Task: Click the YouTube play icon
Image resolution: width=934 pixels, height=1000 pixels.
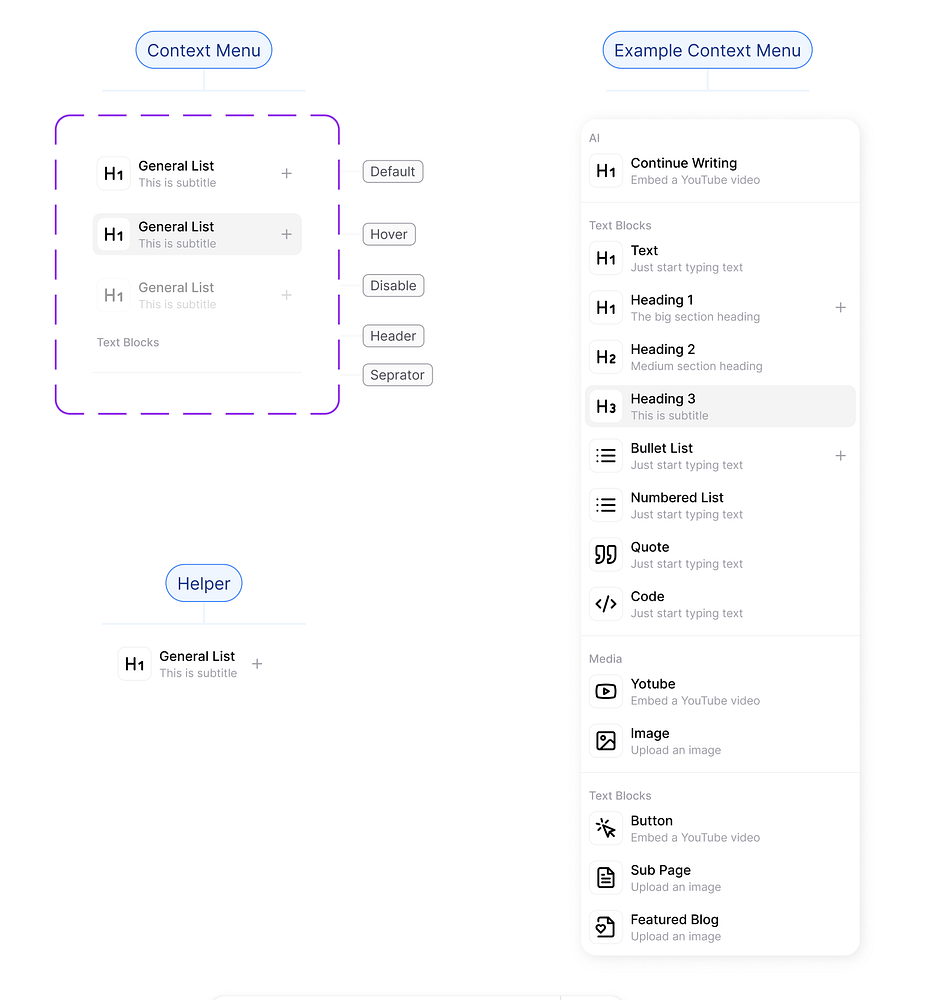Action: (x=606, y=691)
